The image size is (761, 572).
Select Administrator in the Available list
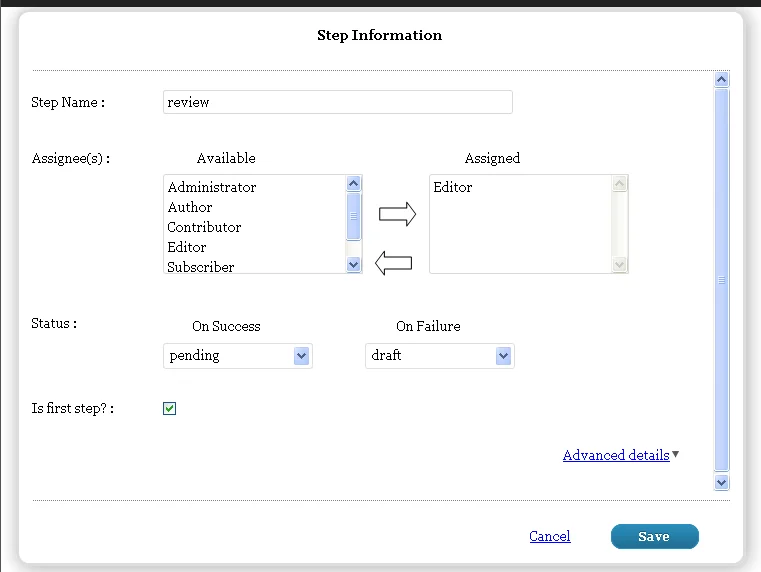pos(255,187)
